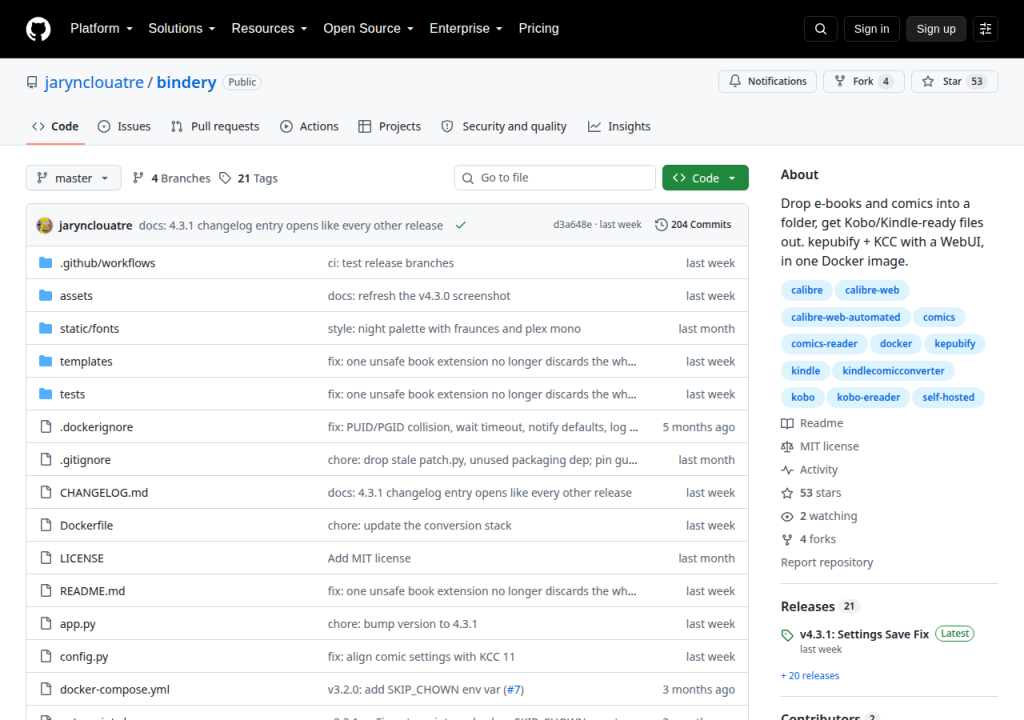The width and height of the screenshot is (1024, 720).
Task: Select the Code tab
Action: click(56, 127)
